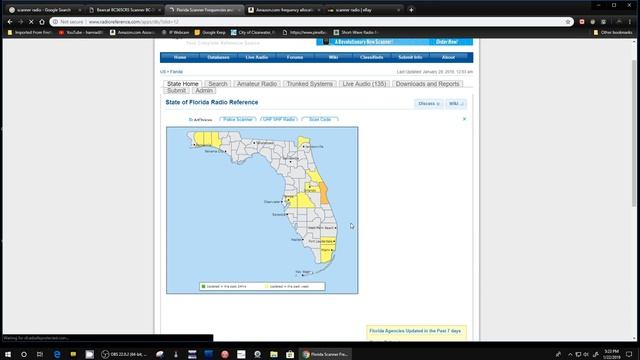Viewport: 640px width, 360px height.
Task: Open the Imported From Firefox bookmark folder
Action: pyautogui.click(x=29, y=32)
